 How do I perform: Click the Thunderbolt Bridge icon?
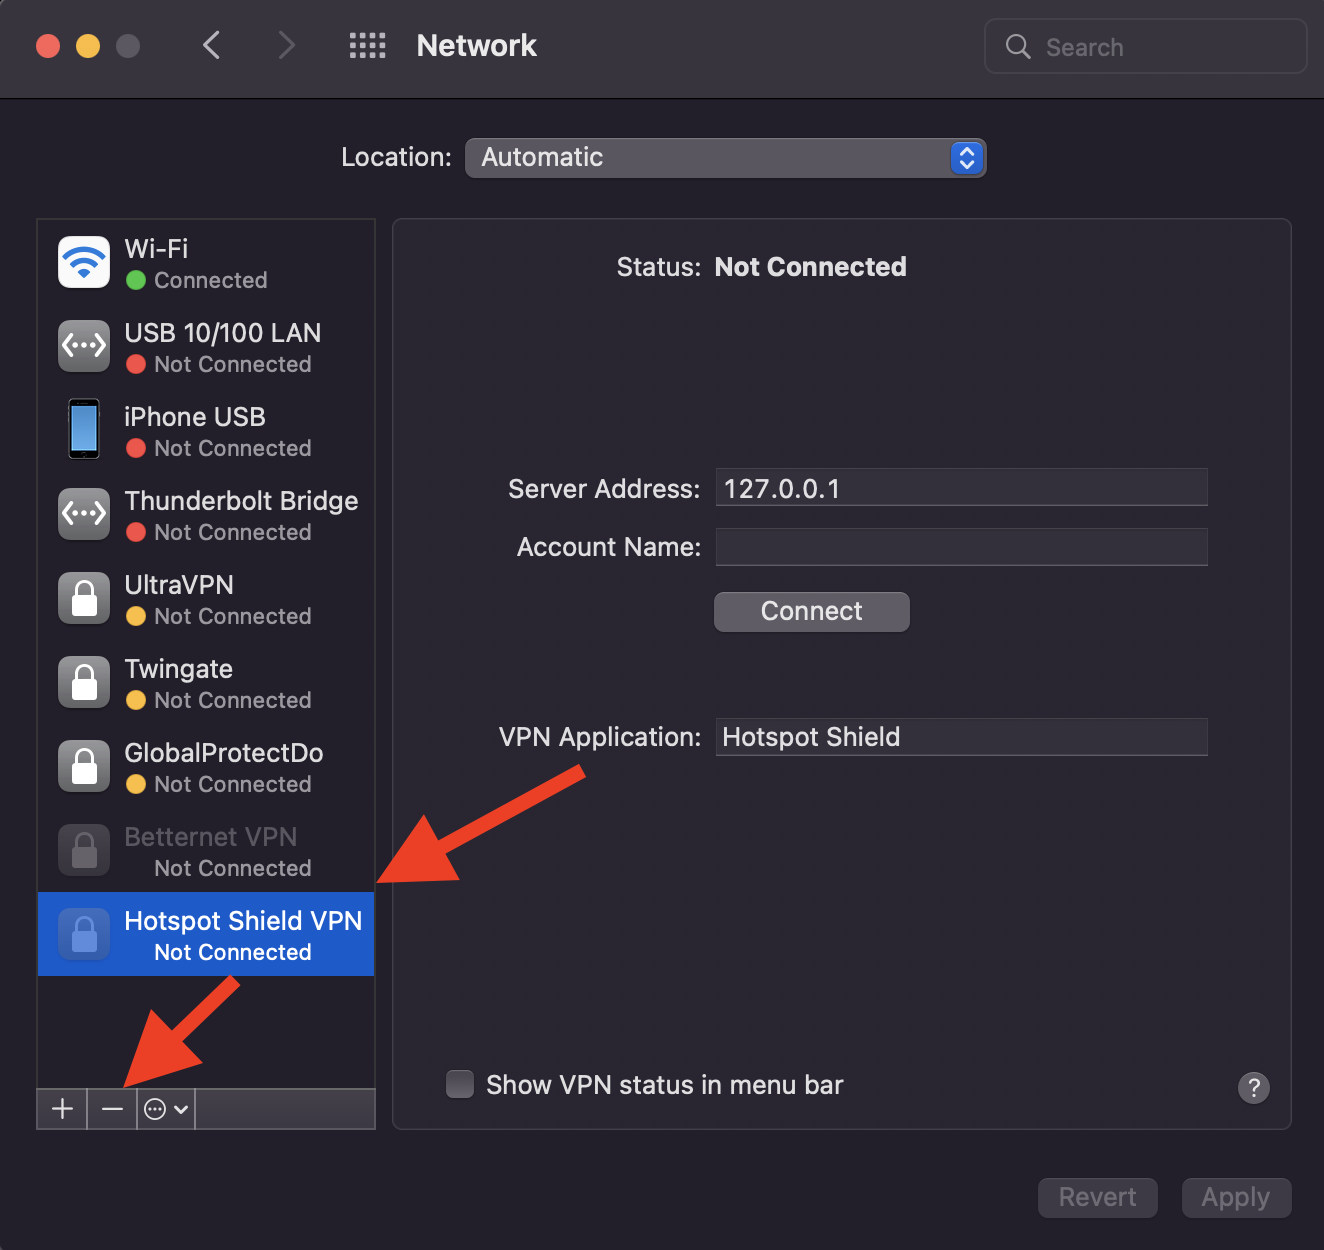[83, 513]
